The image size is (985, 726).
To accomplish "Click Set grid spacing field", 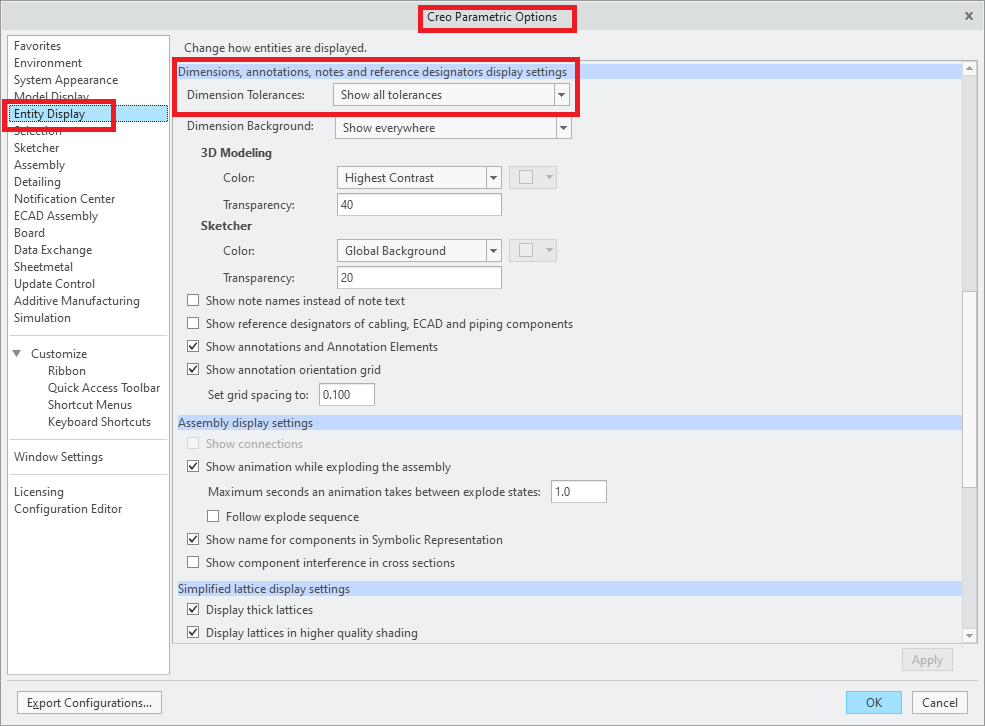I will (347, 394).
